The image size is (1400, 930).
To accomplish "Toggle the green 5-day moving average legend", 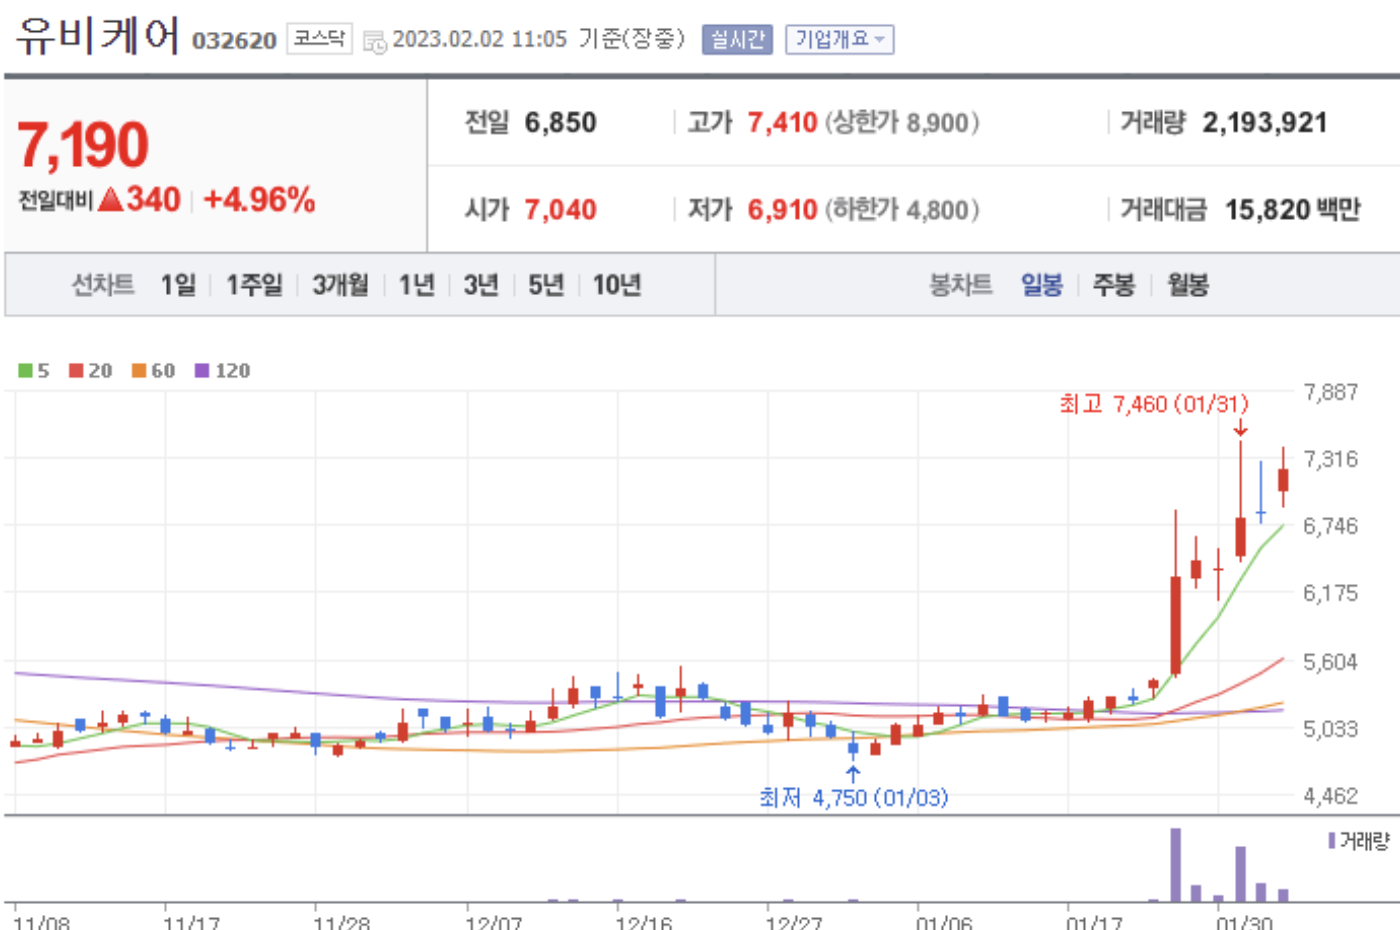I will tap(31, 368).
